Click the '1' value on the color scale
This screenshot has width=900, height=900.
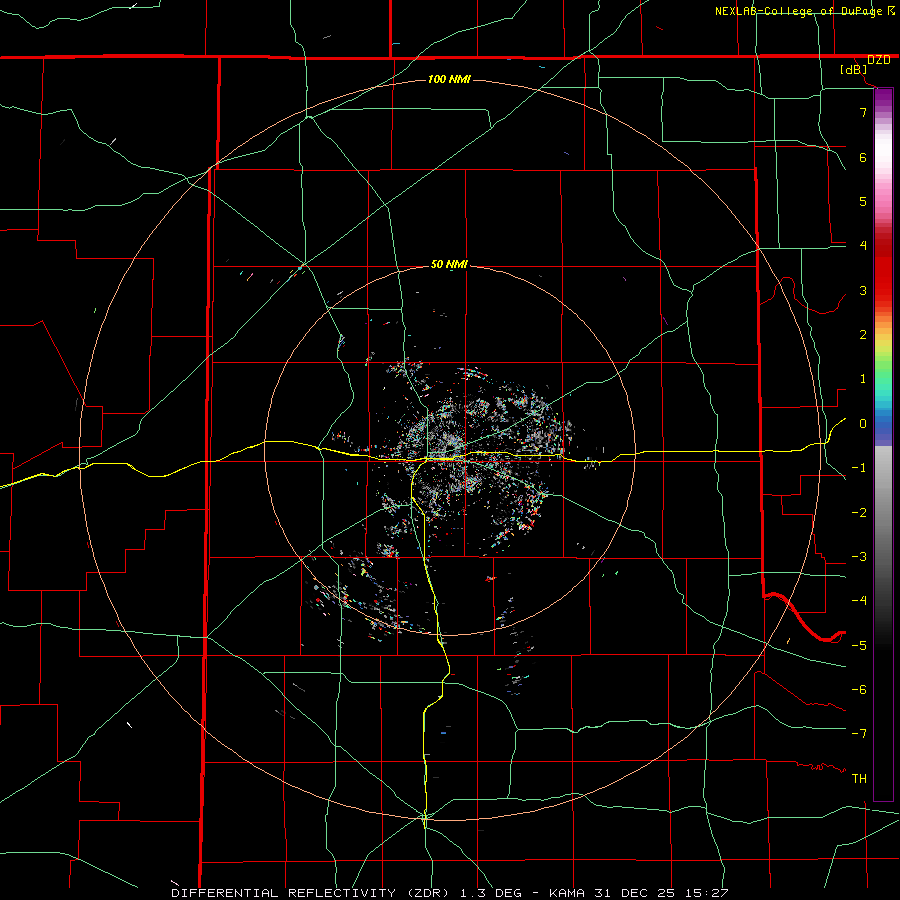(863, 379)
